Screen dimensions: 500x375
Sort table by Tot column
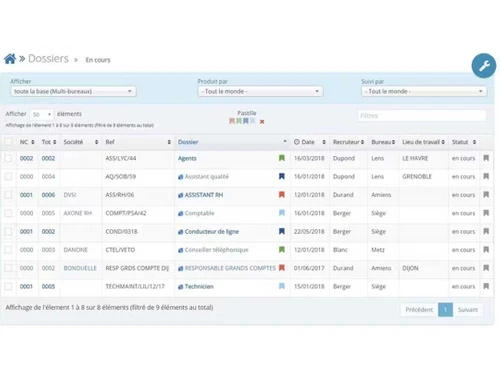pyautogui.click(x=49, y=142)
